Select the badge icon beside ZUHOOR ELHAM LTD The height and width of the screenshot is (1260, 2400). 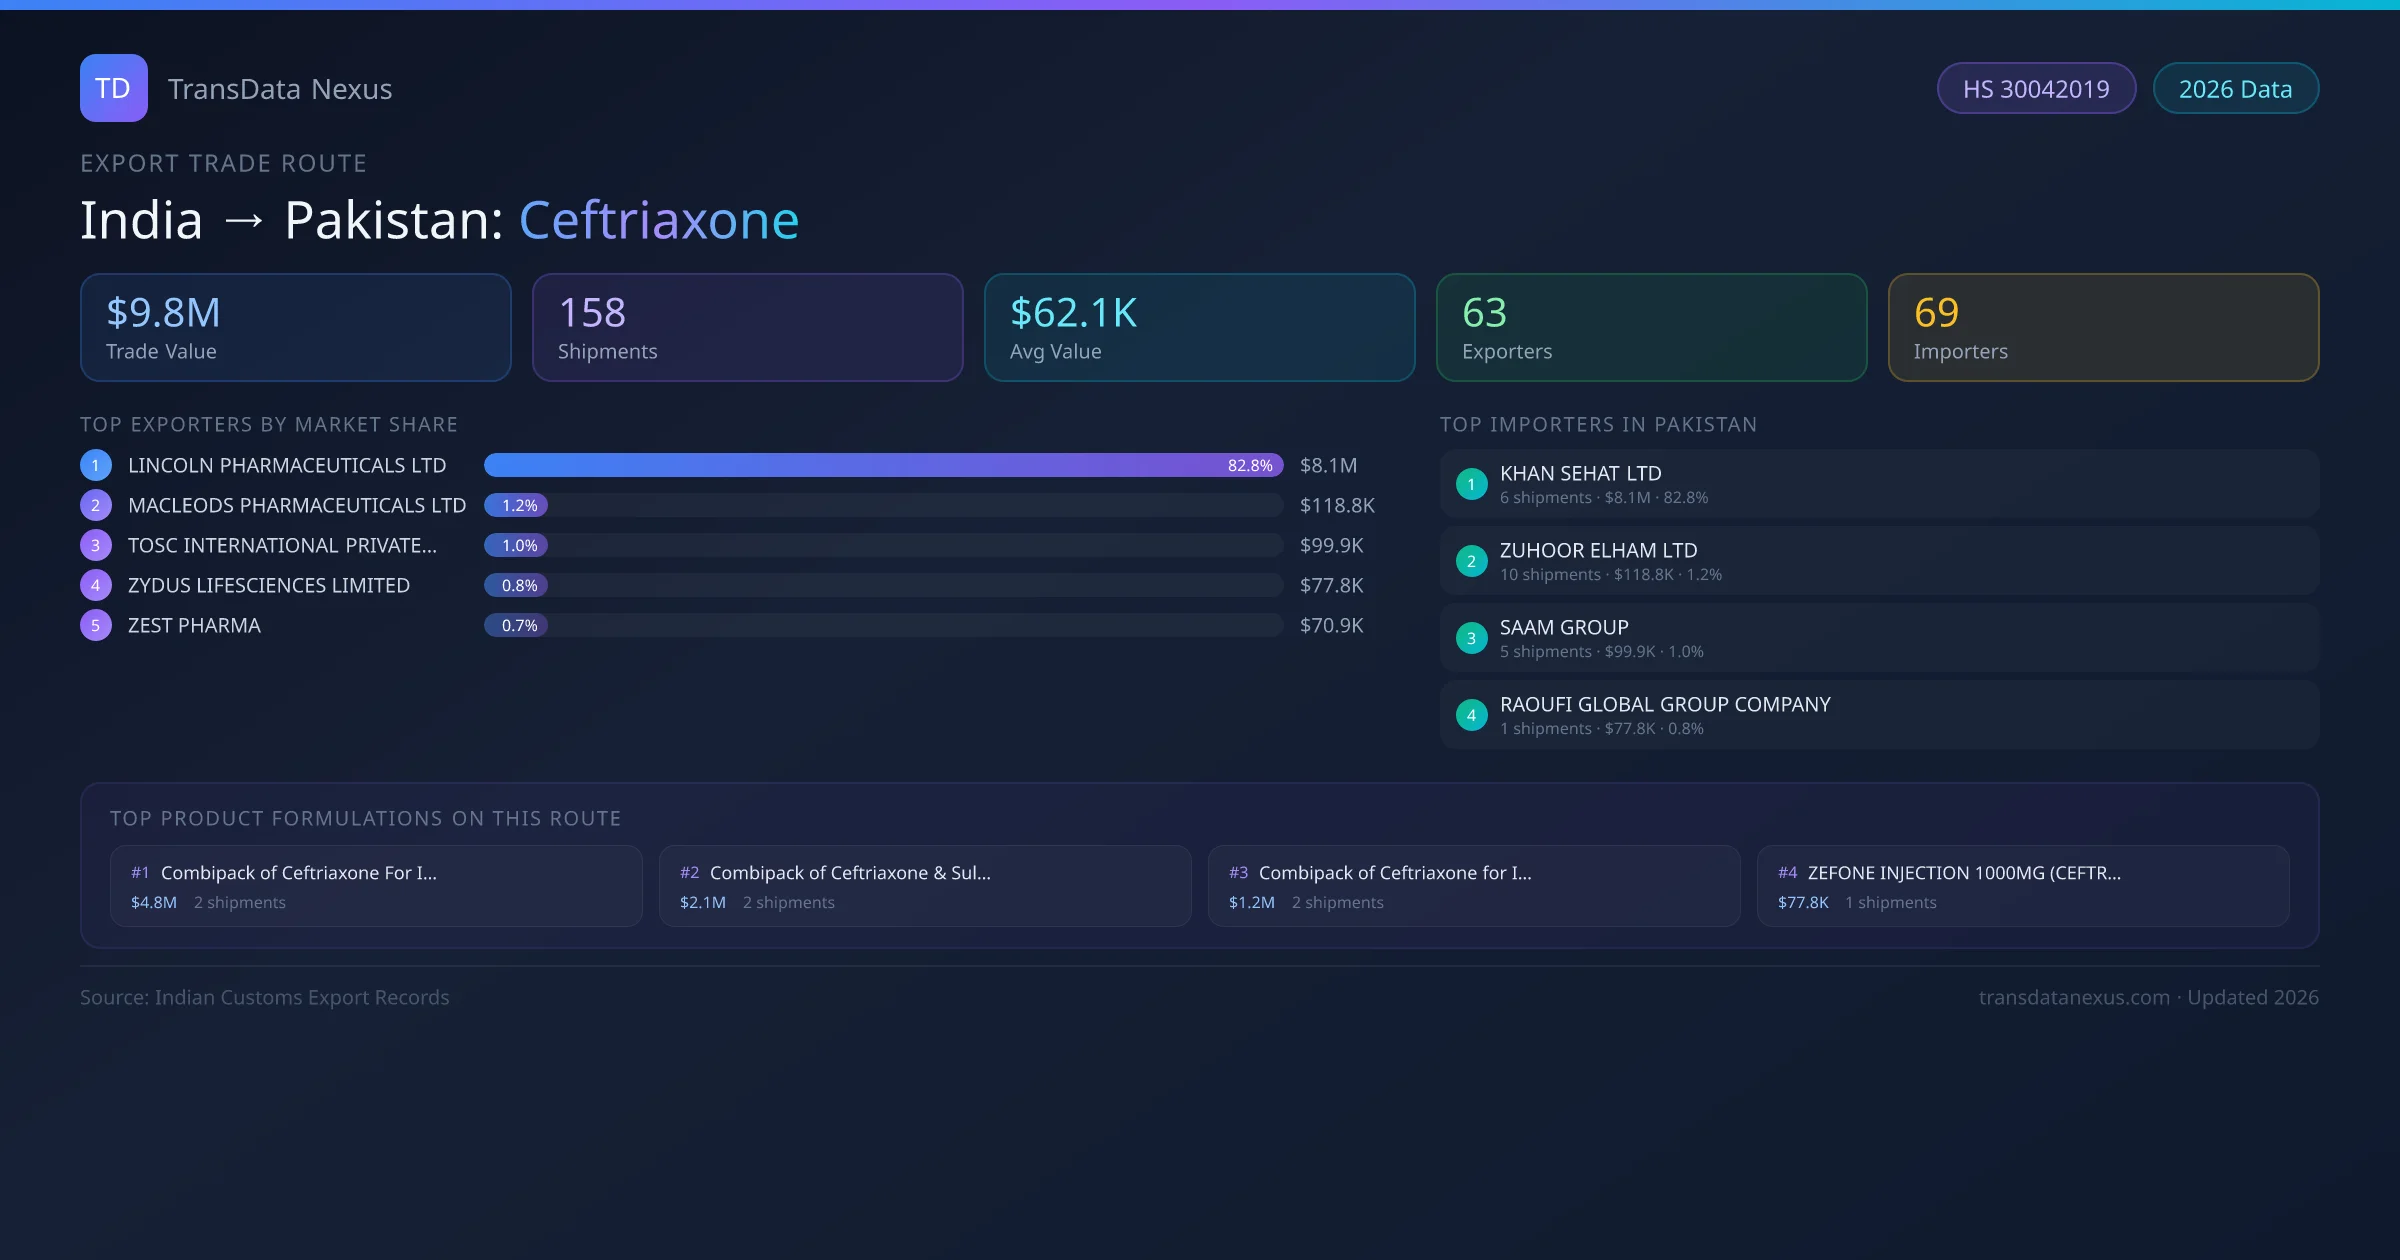coord(1471,561)
